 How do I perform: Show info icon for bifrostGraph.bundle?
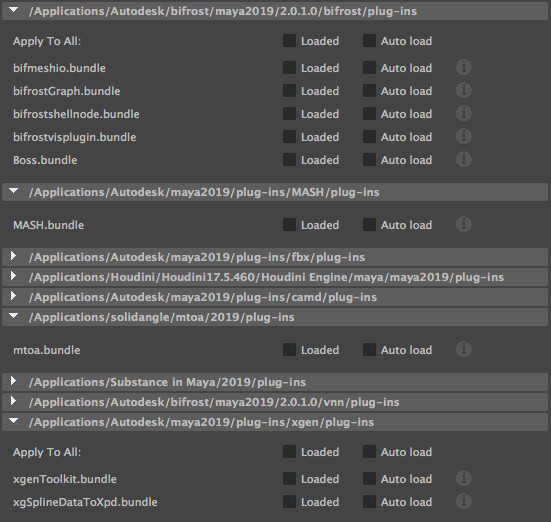(464, 91)
